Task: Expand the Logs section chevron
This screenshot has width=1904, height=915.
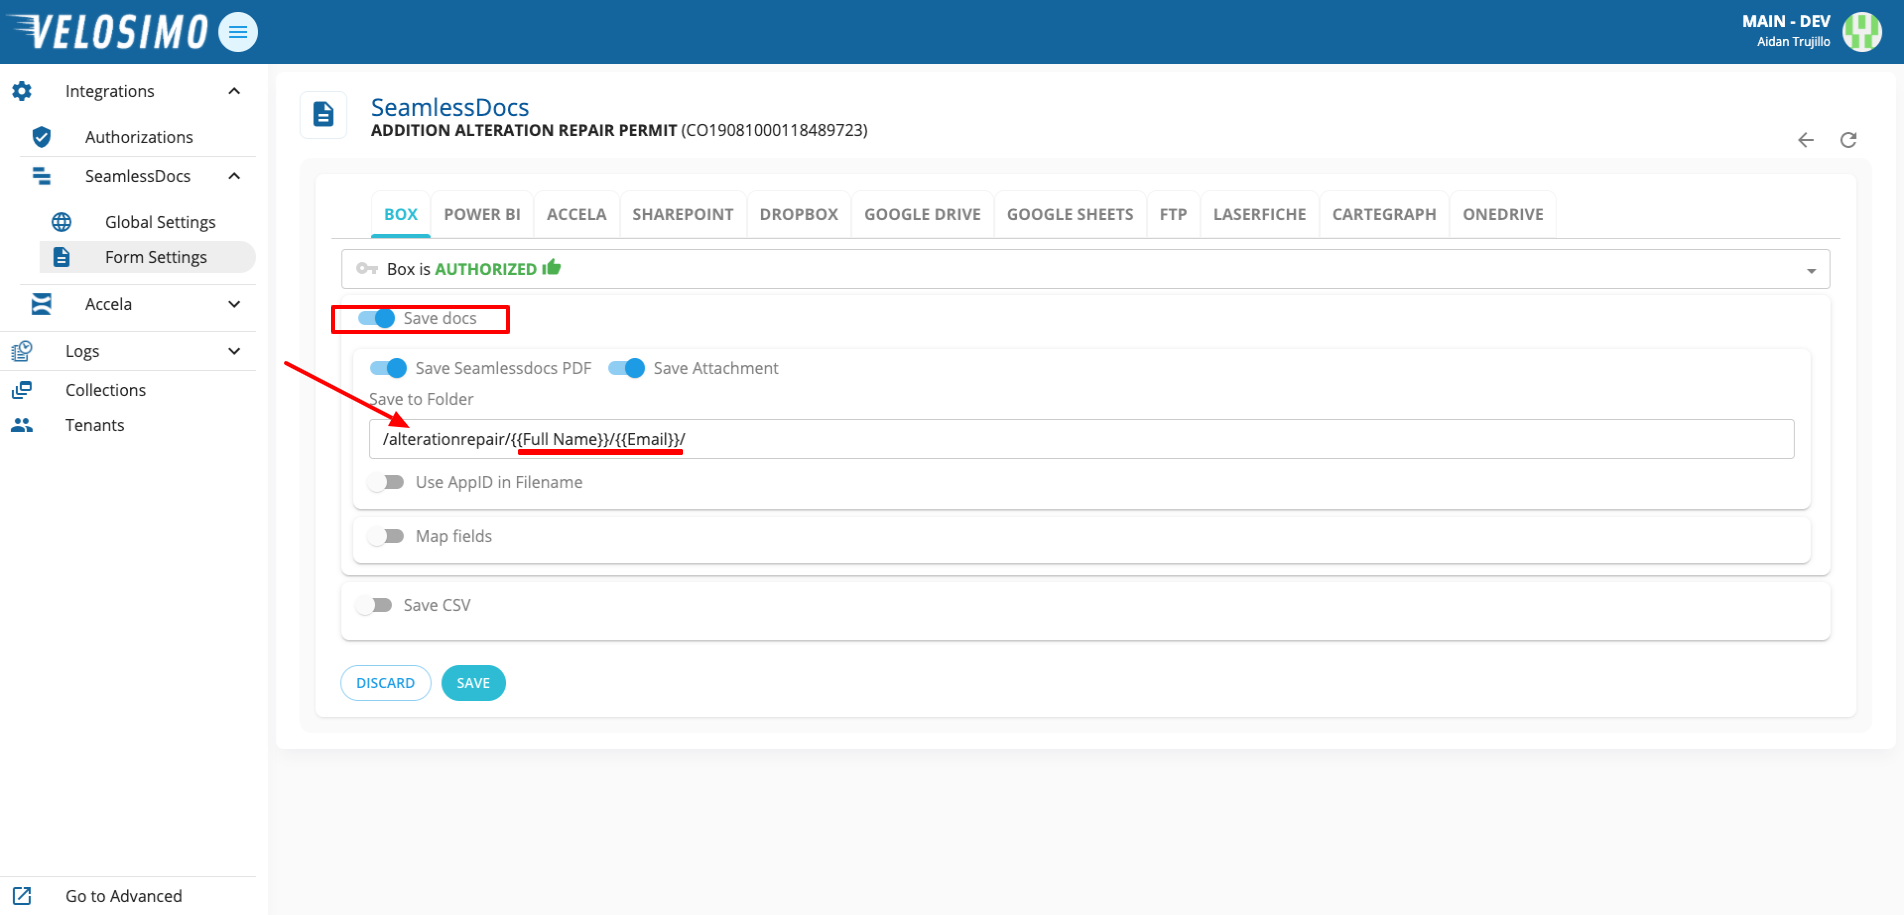Action: coord(234,351)
